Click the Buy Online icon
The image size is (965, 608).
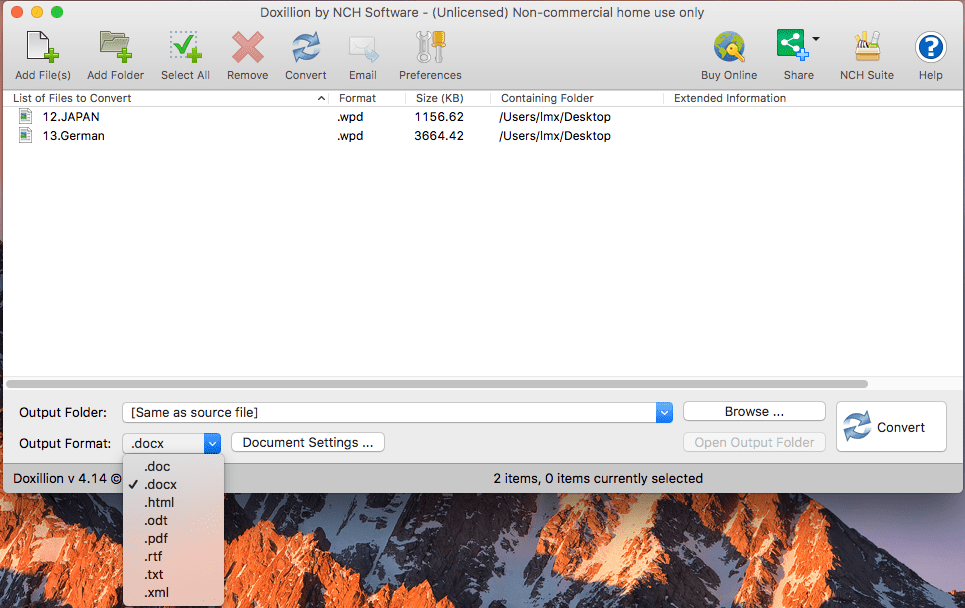729,47
